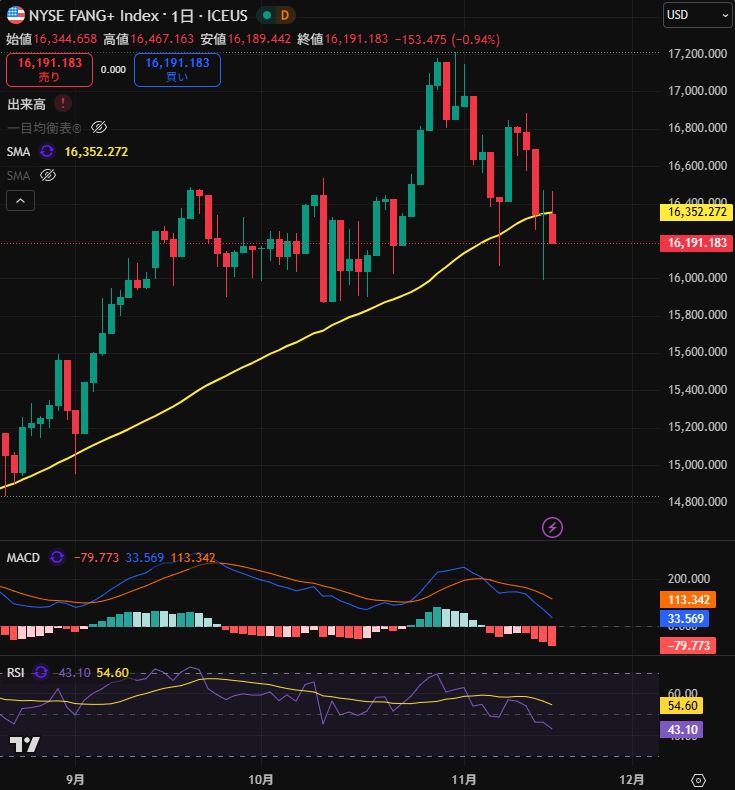This screenshot has width=735, height=790.
Task: Click the buy (買い) price button
Action: [x=177, y=69]
